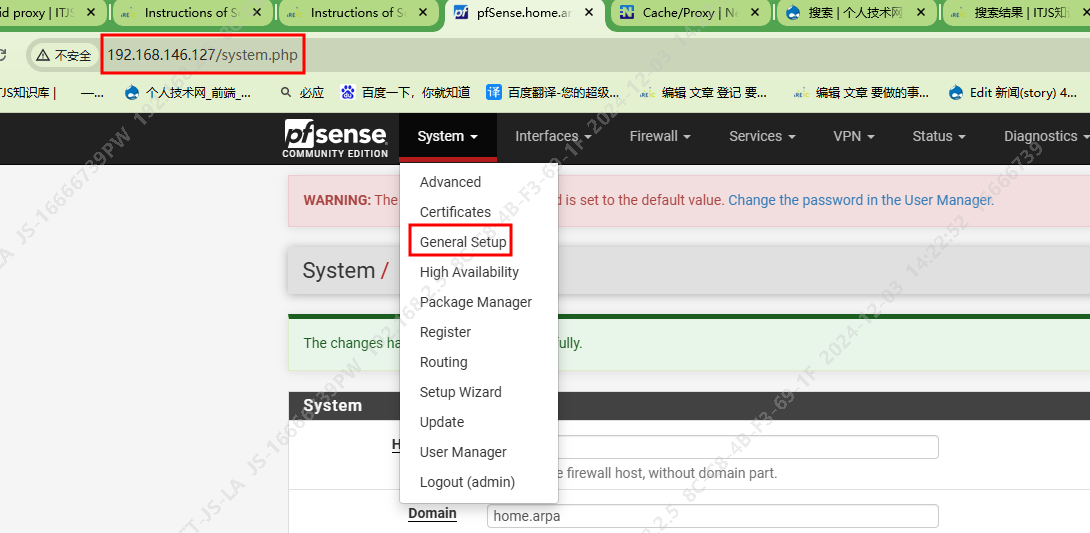
Task: Open the System dropdown menu
Action: [448, 136]
